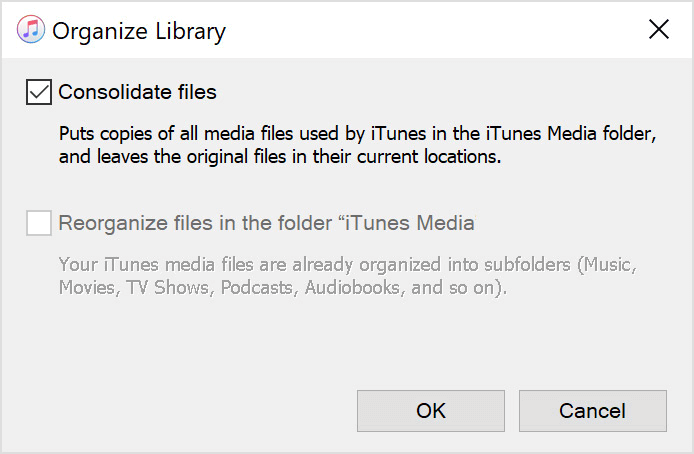Click the "Organize Library" title text
The width and height of the screenshot is (694, 454).
point(139,31)
